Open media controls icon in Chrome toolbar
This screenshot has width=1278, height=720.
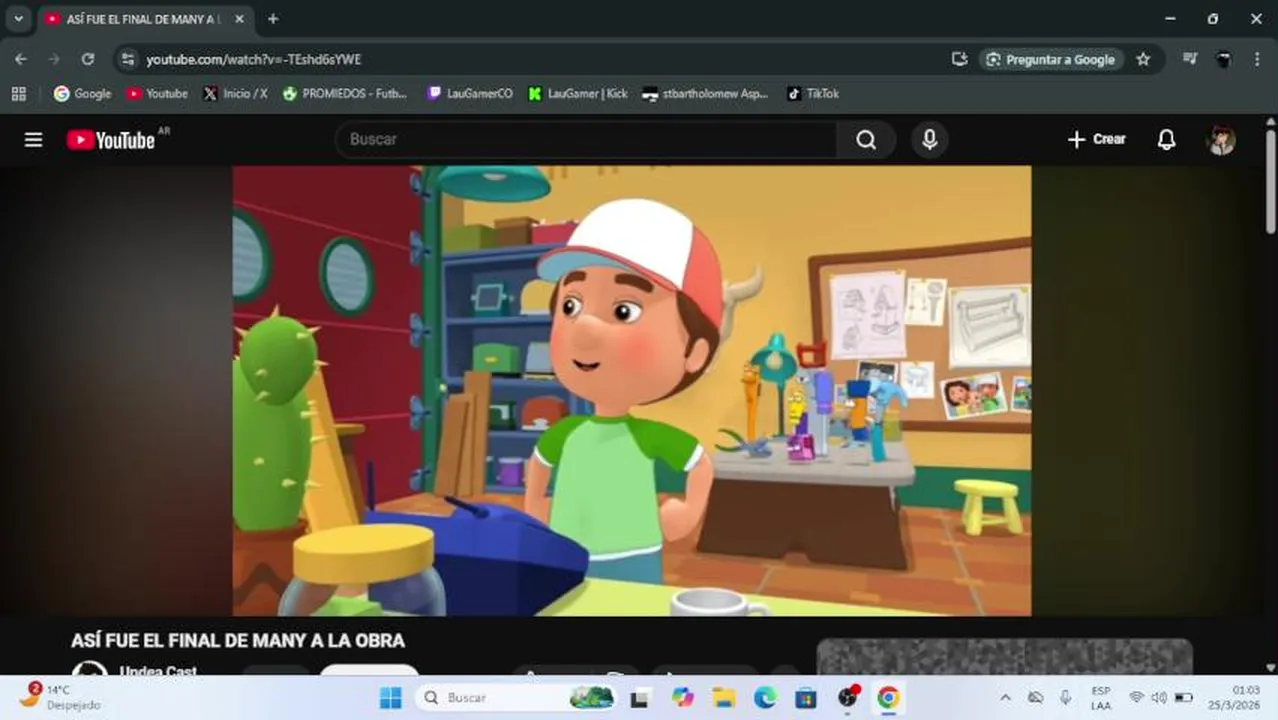(1189, 59)
